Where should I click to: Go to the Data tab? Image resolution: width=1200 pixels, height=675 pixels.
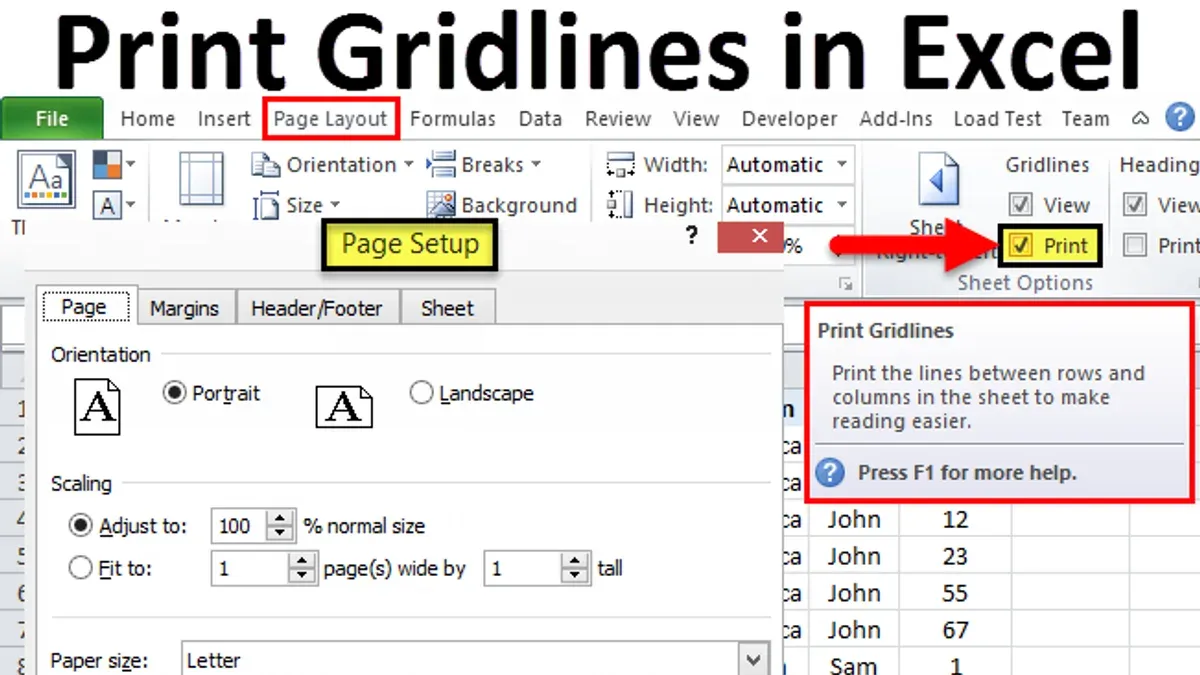[x=540, y=119]
